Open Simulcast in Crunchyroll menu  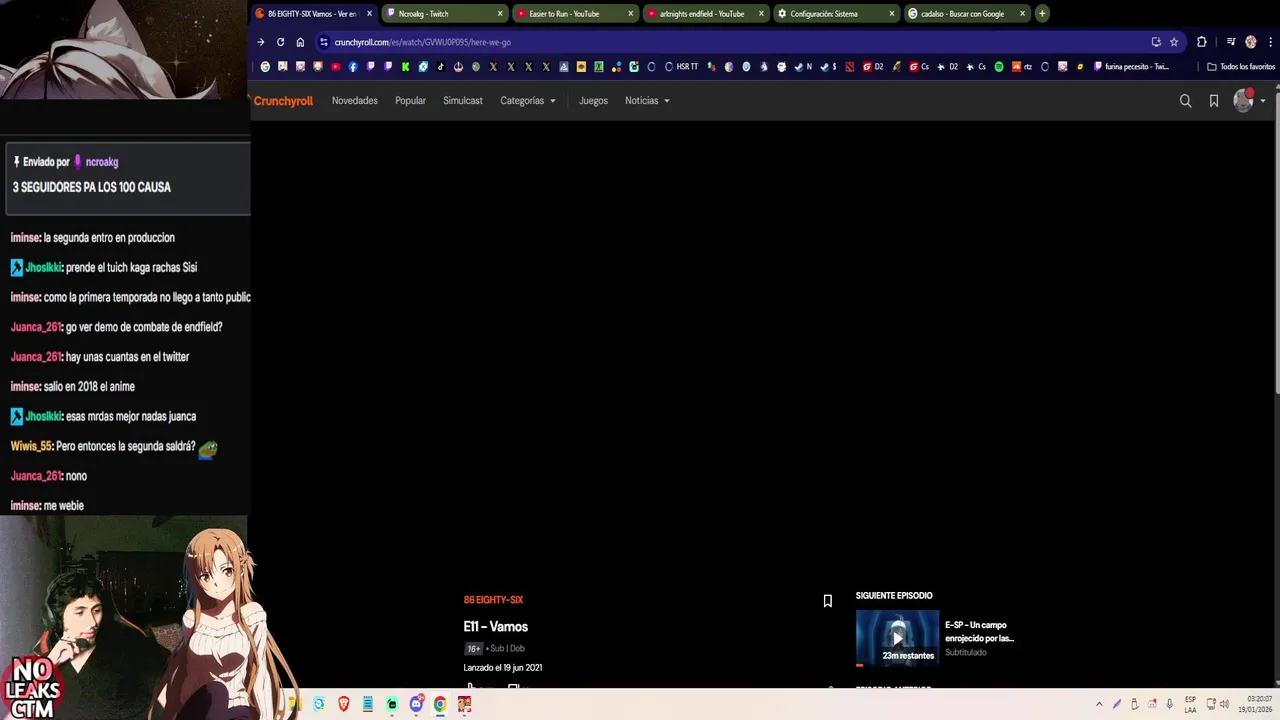(x=463, y=101)
